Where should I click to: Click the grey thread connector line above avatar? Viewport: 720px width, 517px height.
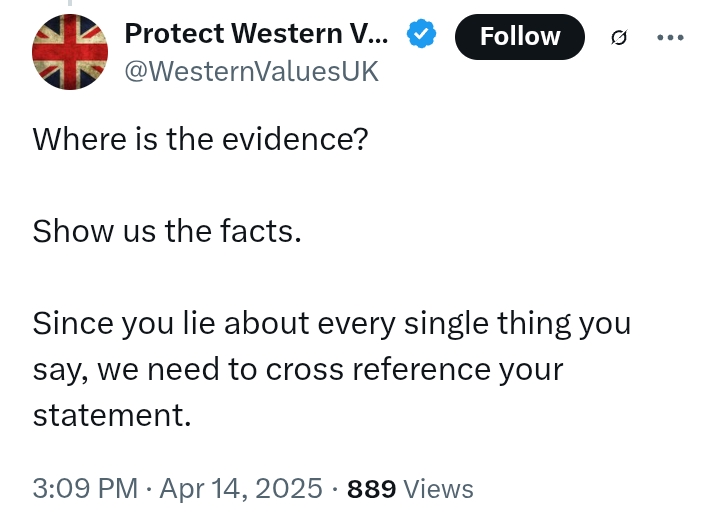pos(70,3)
